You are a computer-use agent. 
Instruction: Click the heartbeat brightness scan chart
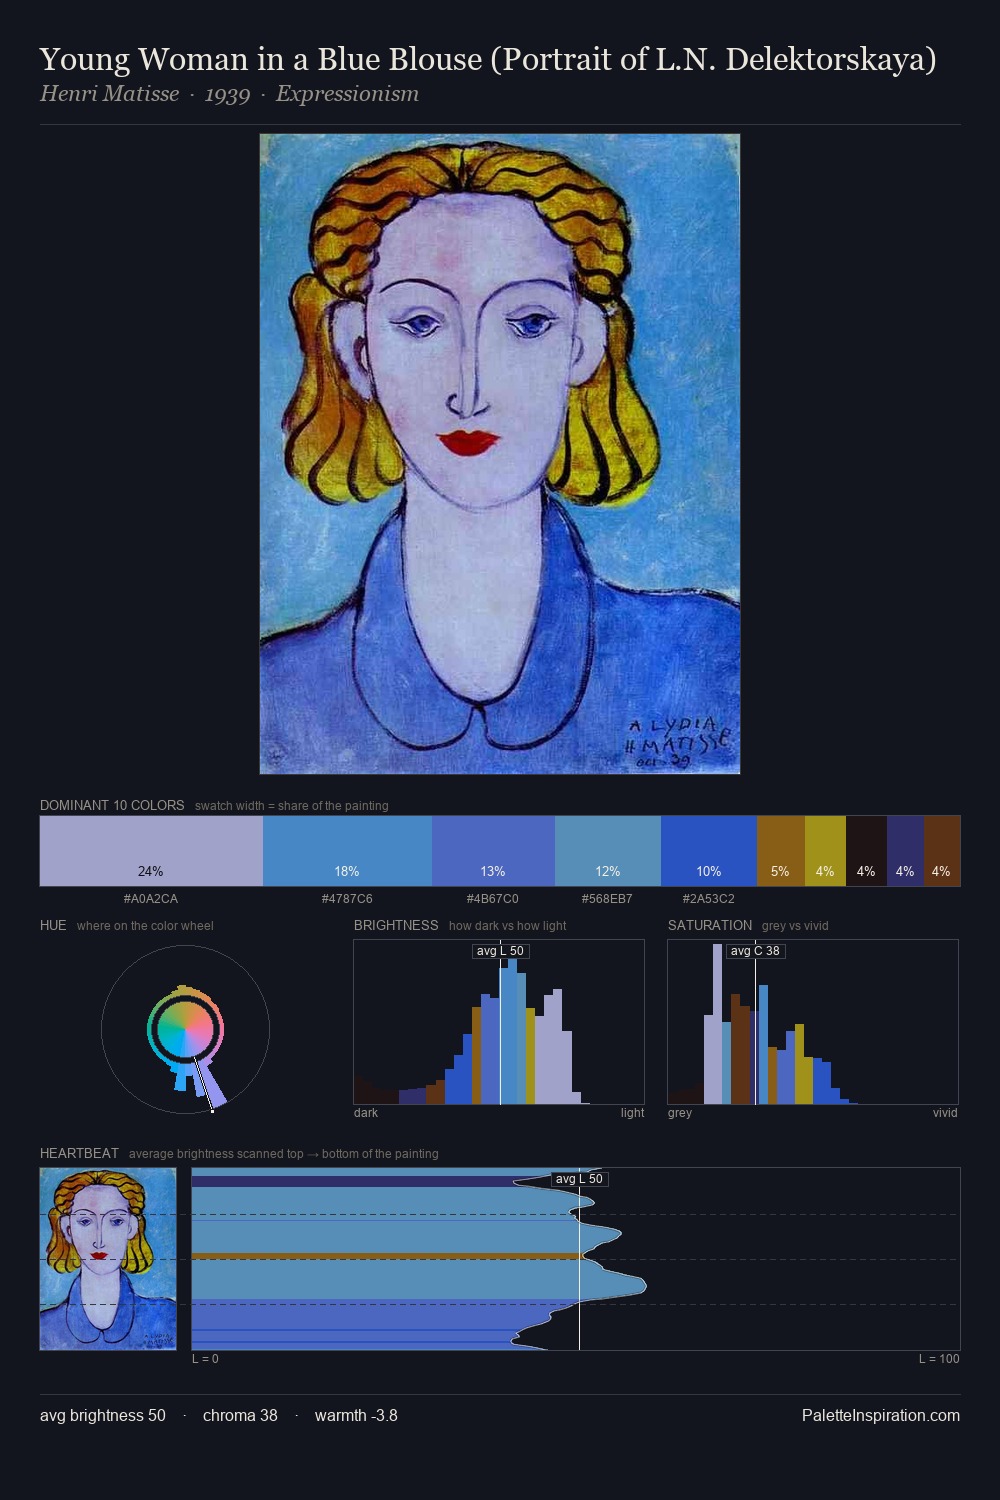coord(576,1259)
